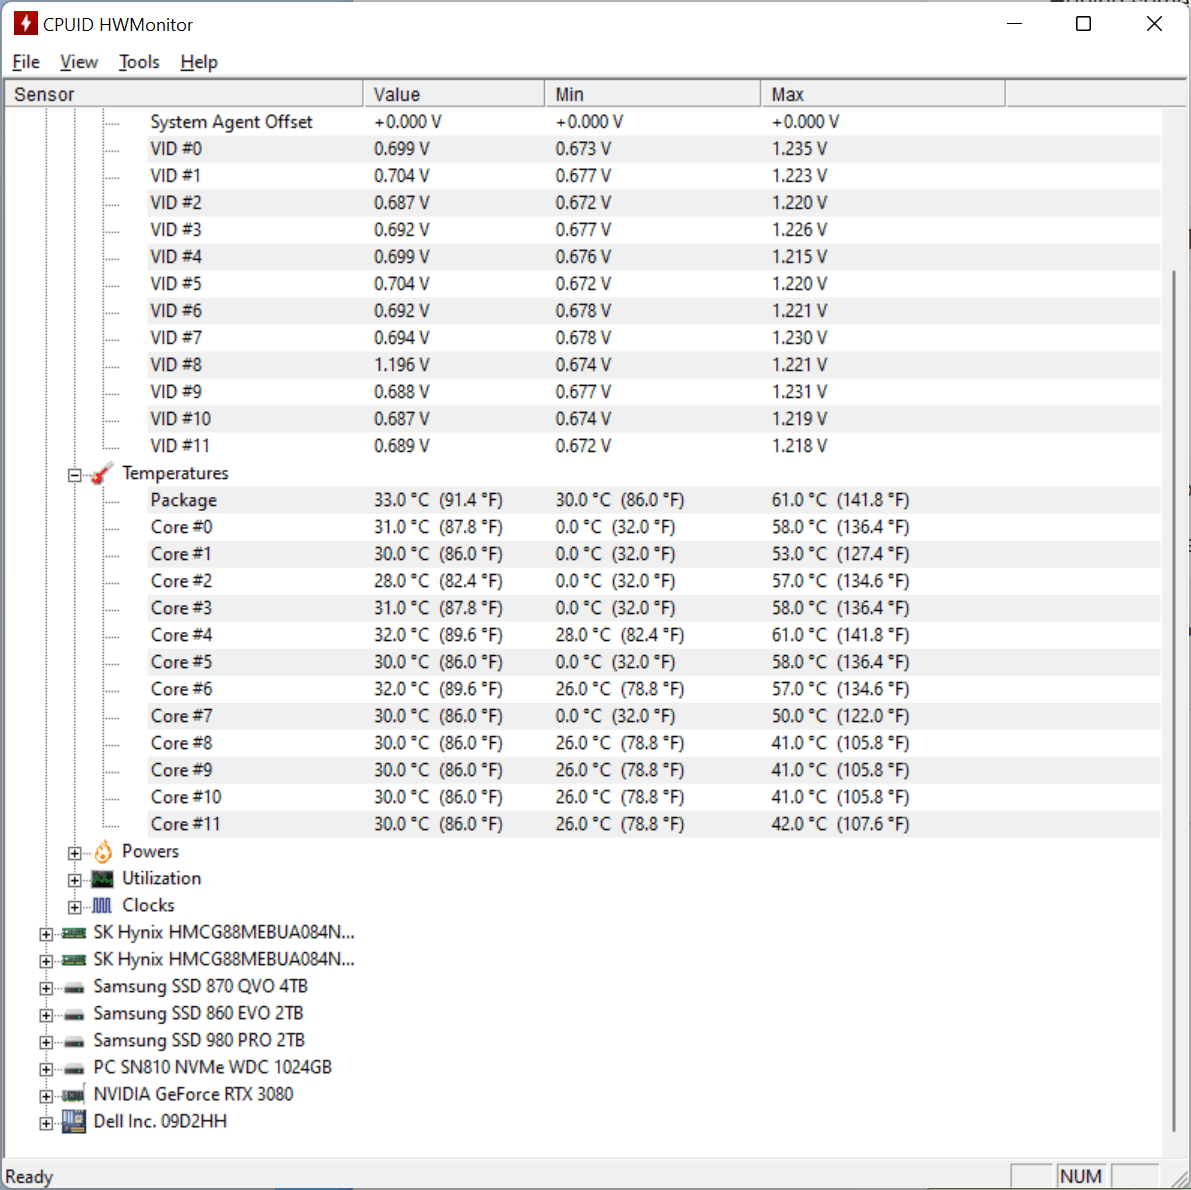Select the VID #11 voltage row

tap(654, 446)
